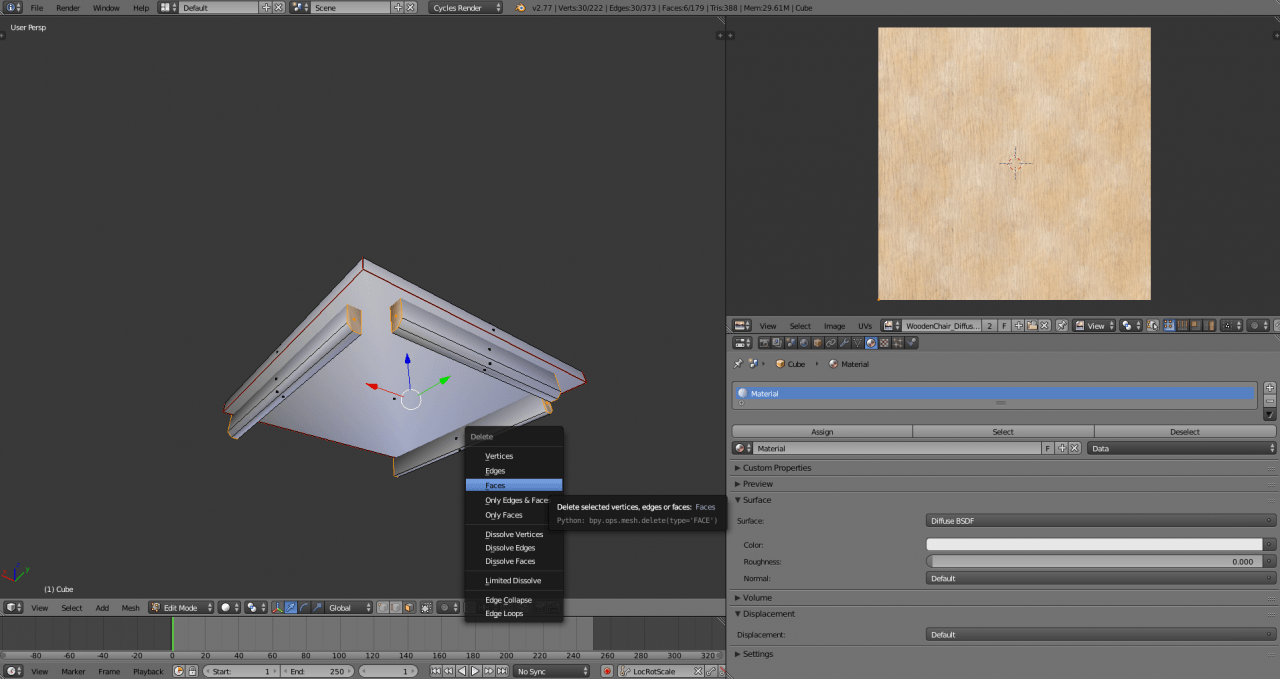Click the Deselect material button
Screen dimensions: 1280x679
1184,432
